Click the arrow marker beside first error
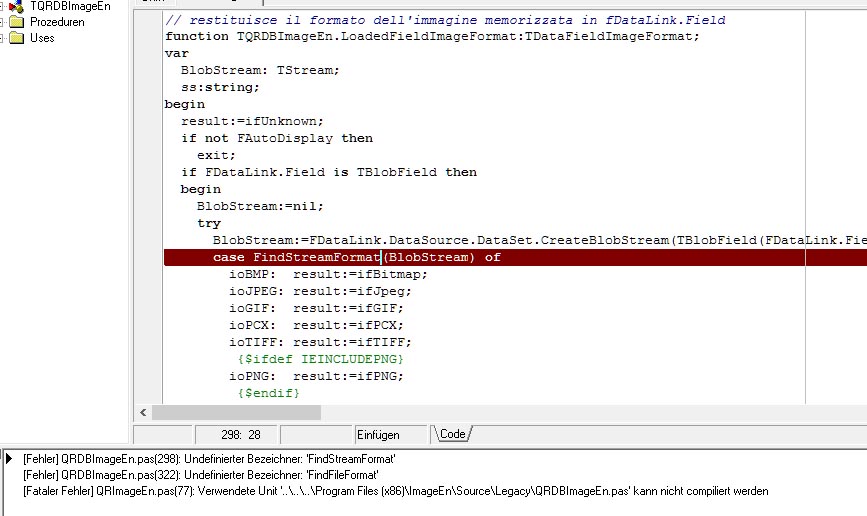This screenshot has width=867, height=516. (9, 458)
